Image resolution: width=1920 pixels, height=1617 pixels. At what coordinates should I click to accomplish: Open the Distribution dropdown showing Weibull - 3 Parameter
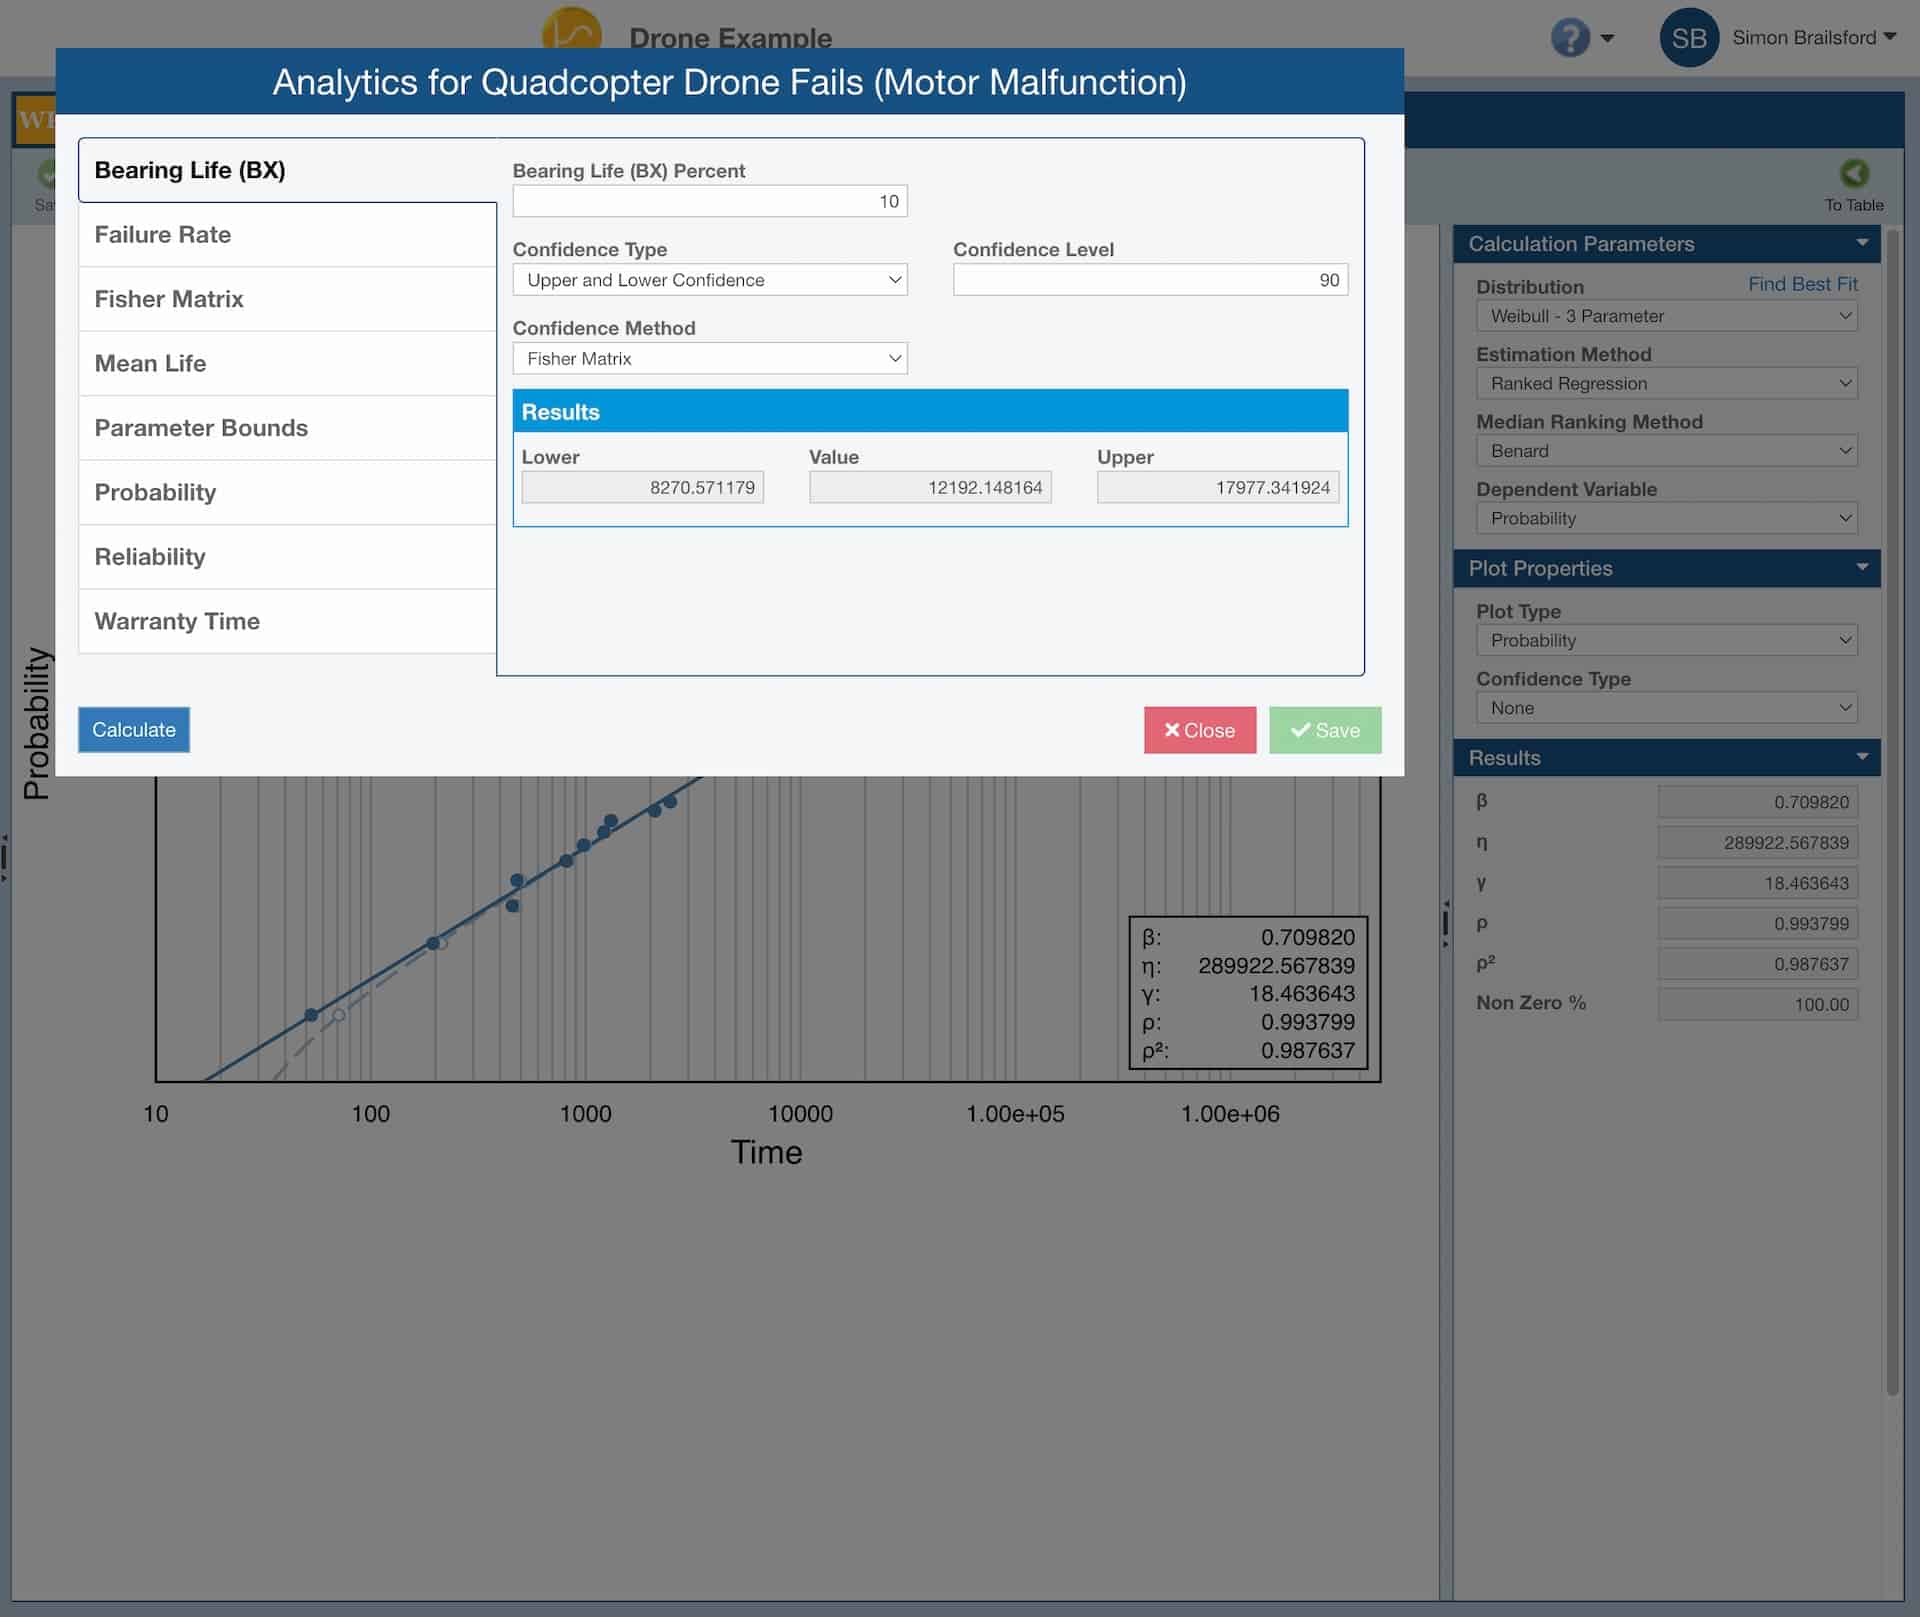pyautogui.click(x=1665, y=316)
